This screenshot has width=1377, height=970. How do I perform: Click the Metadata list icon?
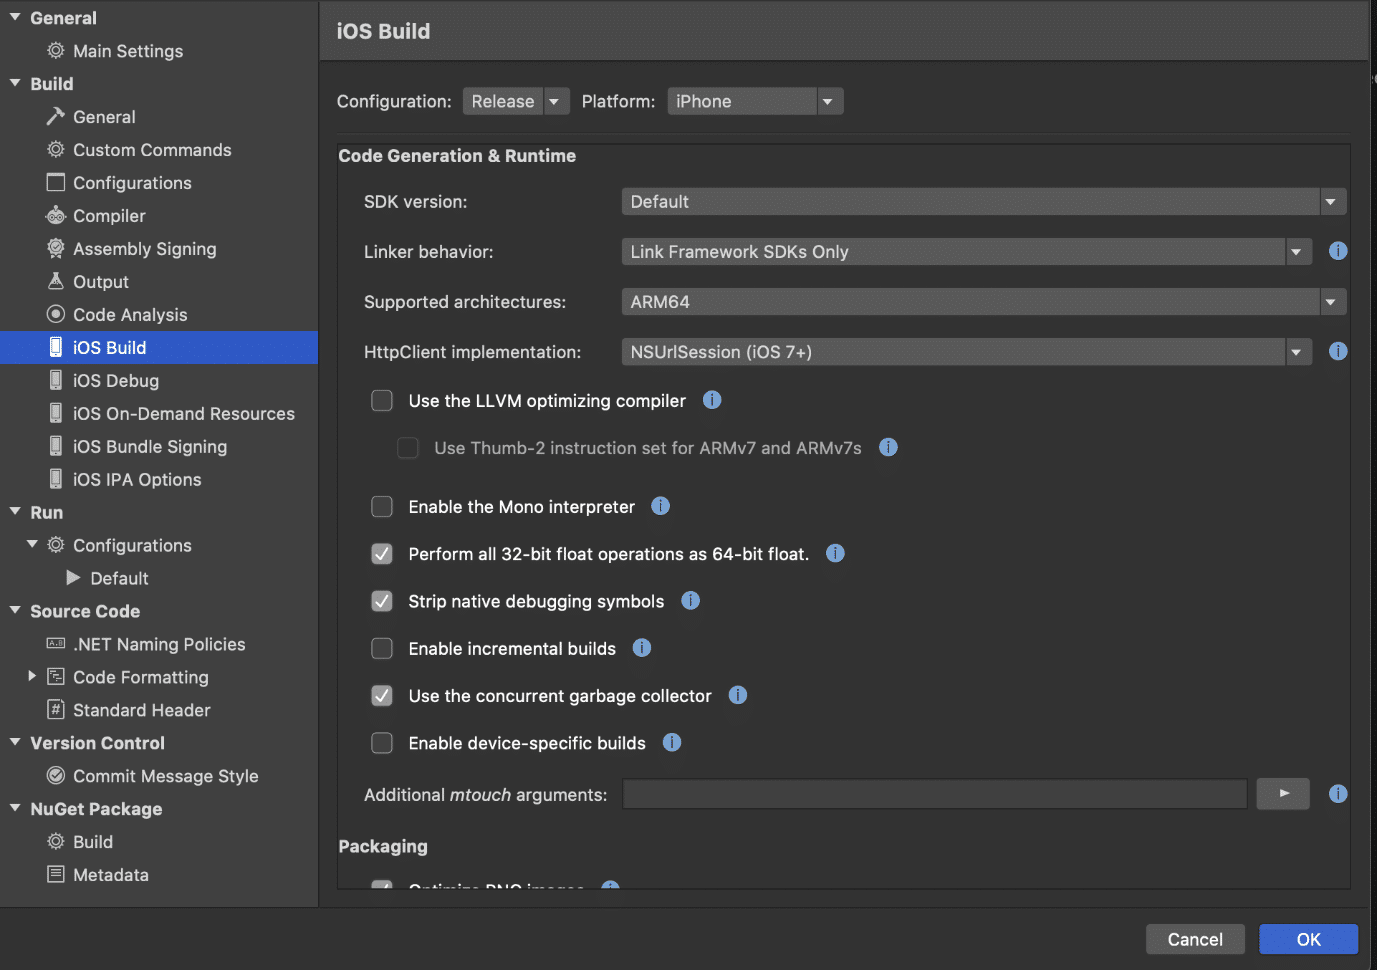click(x=56, y=875)
